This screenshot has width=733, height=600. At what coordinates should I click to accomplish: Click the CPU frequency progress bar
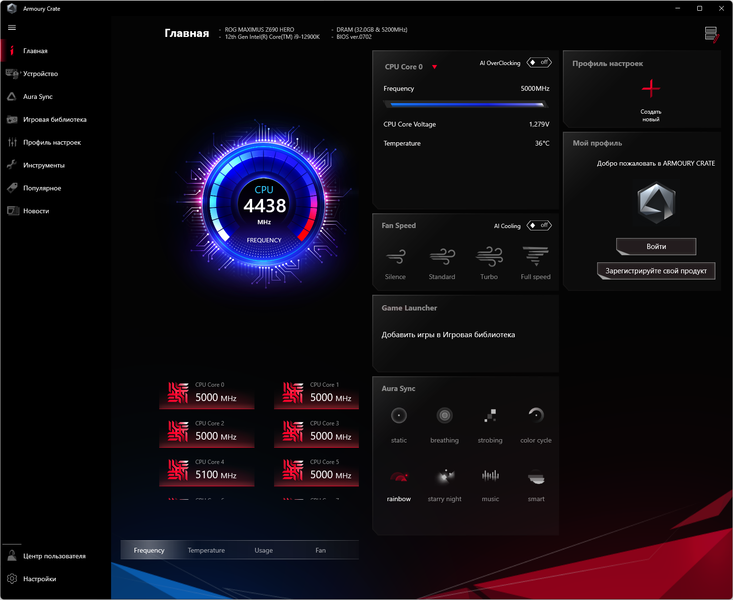pos(466,105)
